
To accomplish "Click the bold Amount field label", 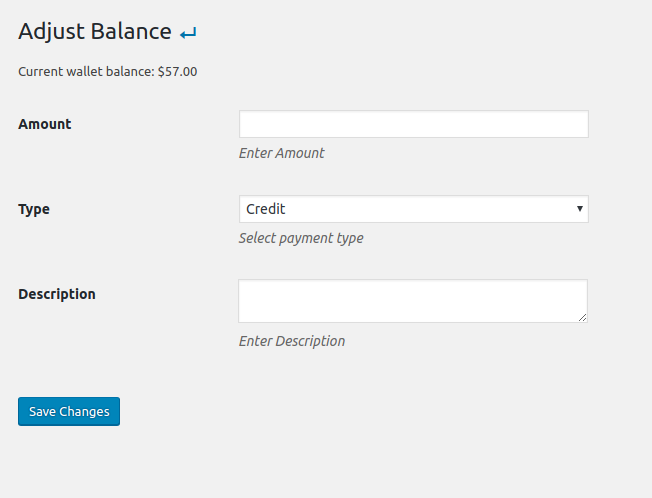I will 45,124.
